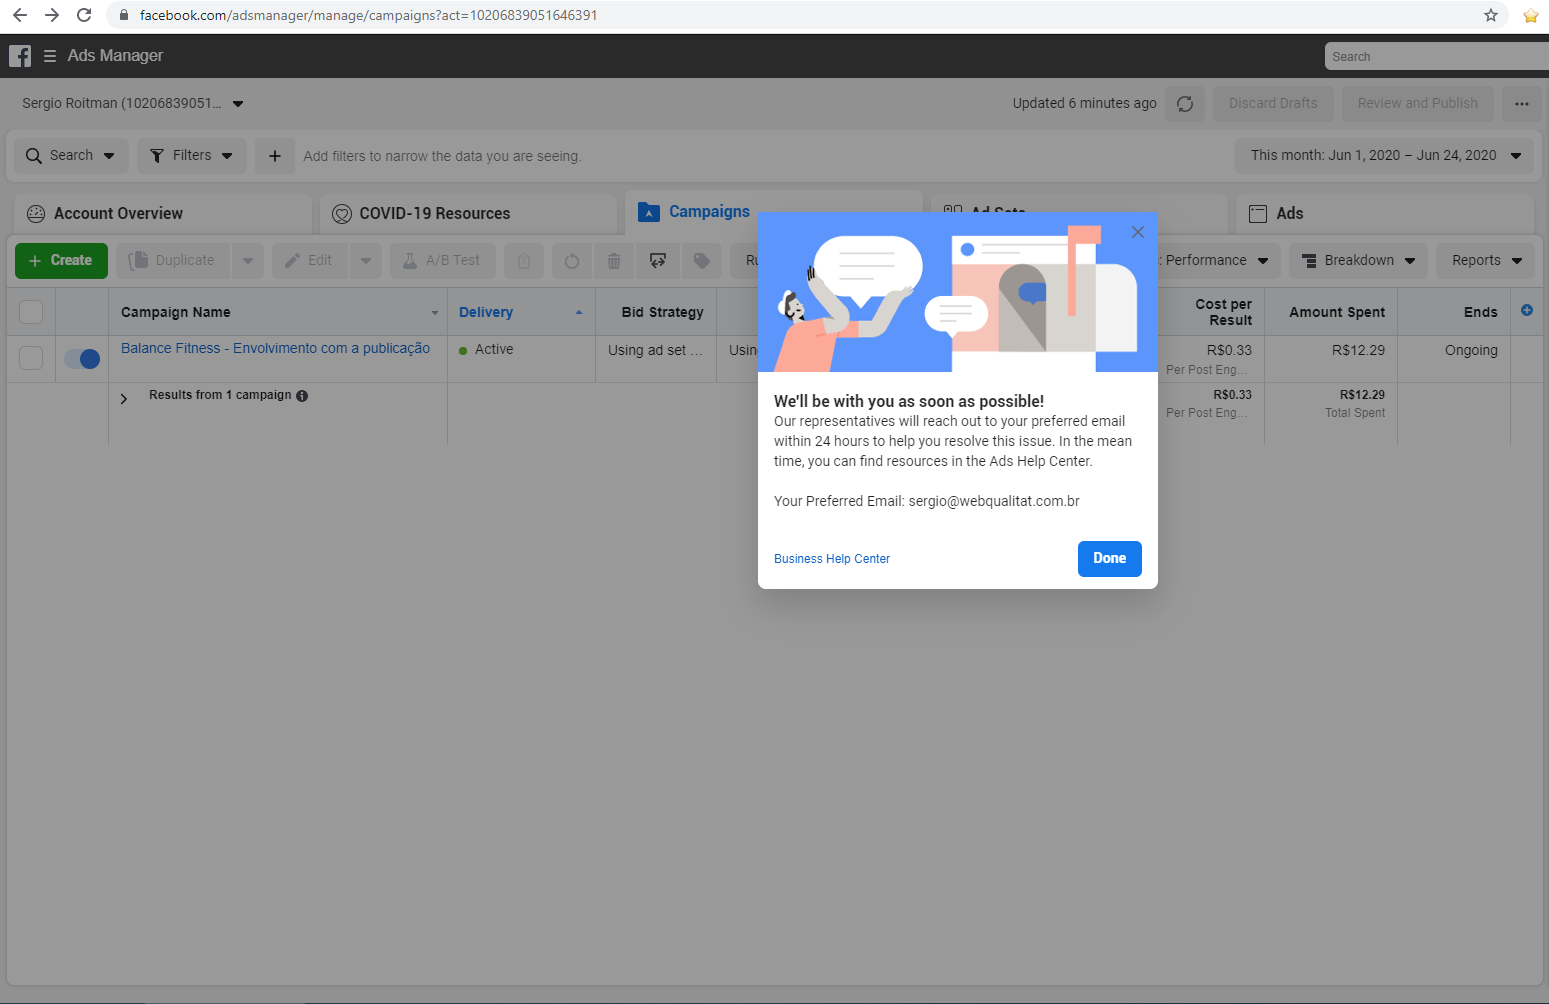
Task: Open the Facebook logo home icon
Action: (20, 56)
